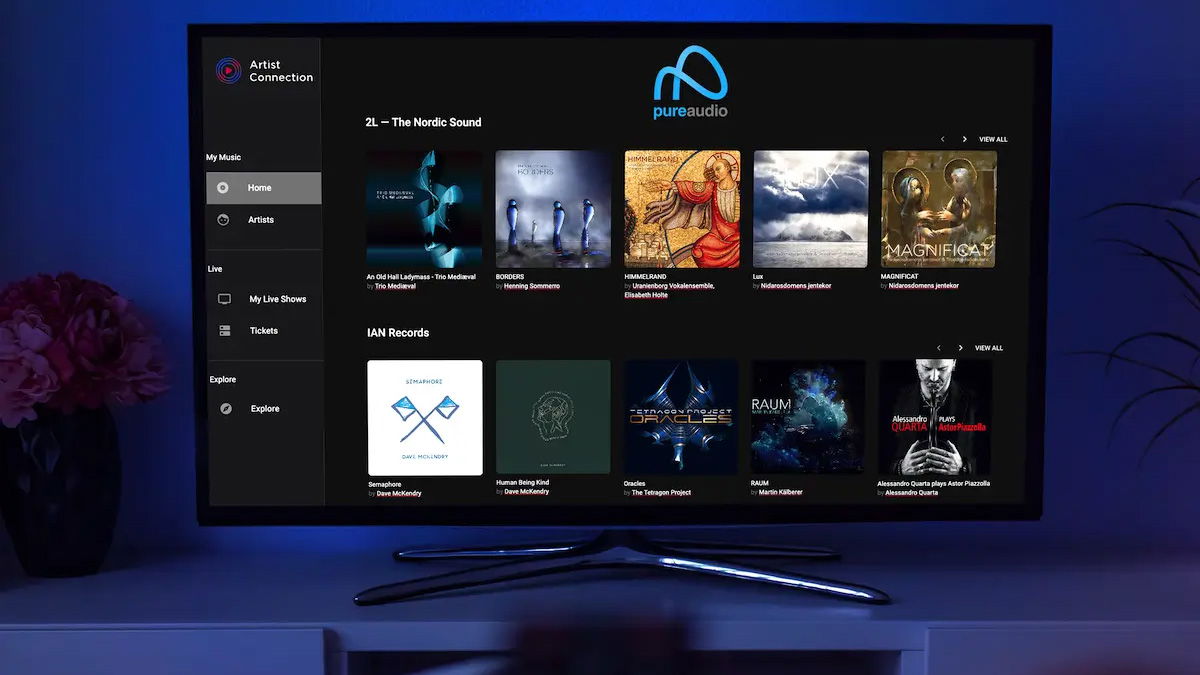Click the 'Lux' album title text

point(760,277)
